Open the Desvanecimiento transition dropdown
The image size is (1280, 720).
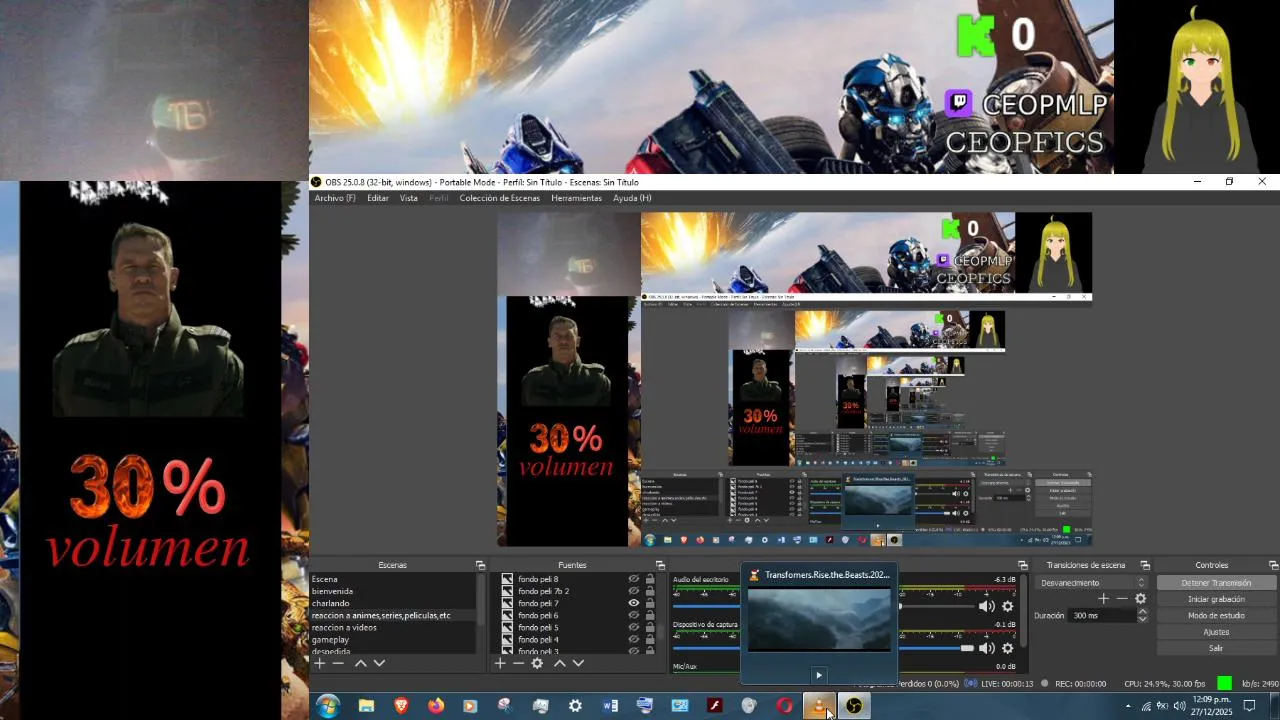click(1091, 583)
